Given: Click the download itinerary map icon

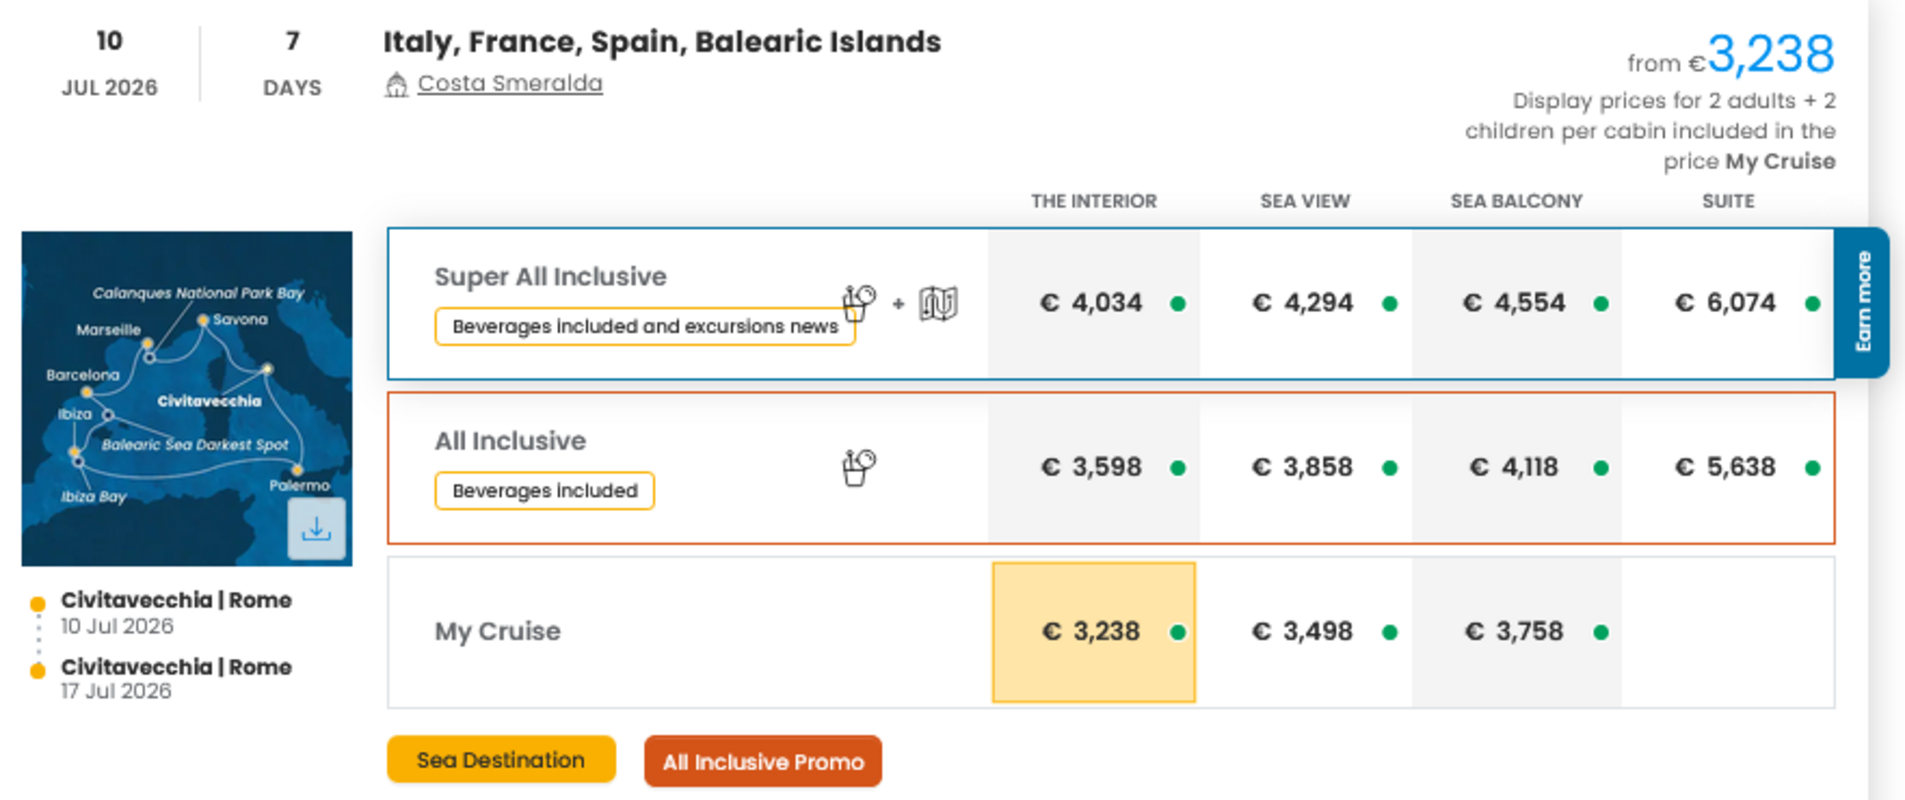Looking at the screenshot, I should (316, 528).
